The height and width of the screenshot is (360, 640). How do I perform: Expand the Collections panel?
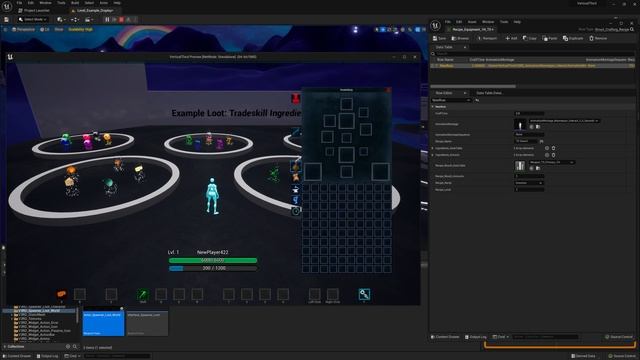[5, 347]
